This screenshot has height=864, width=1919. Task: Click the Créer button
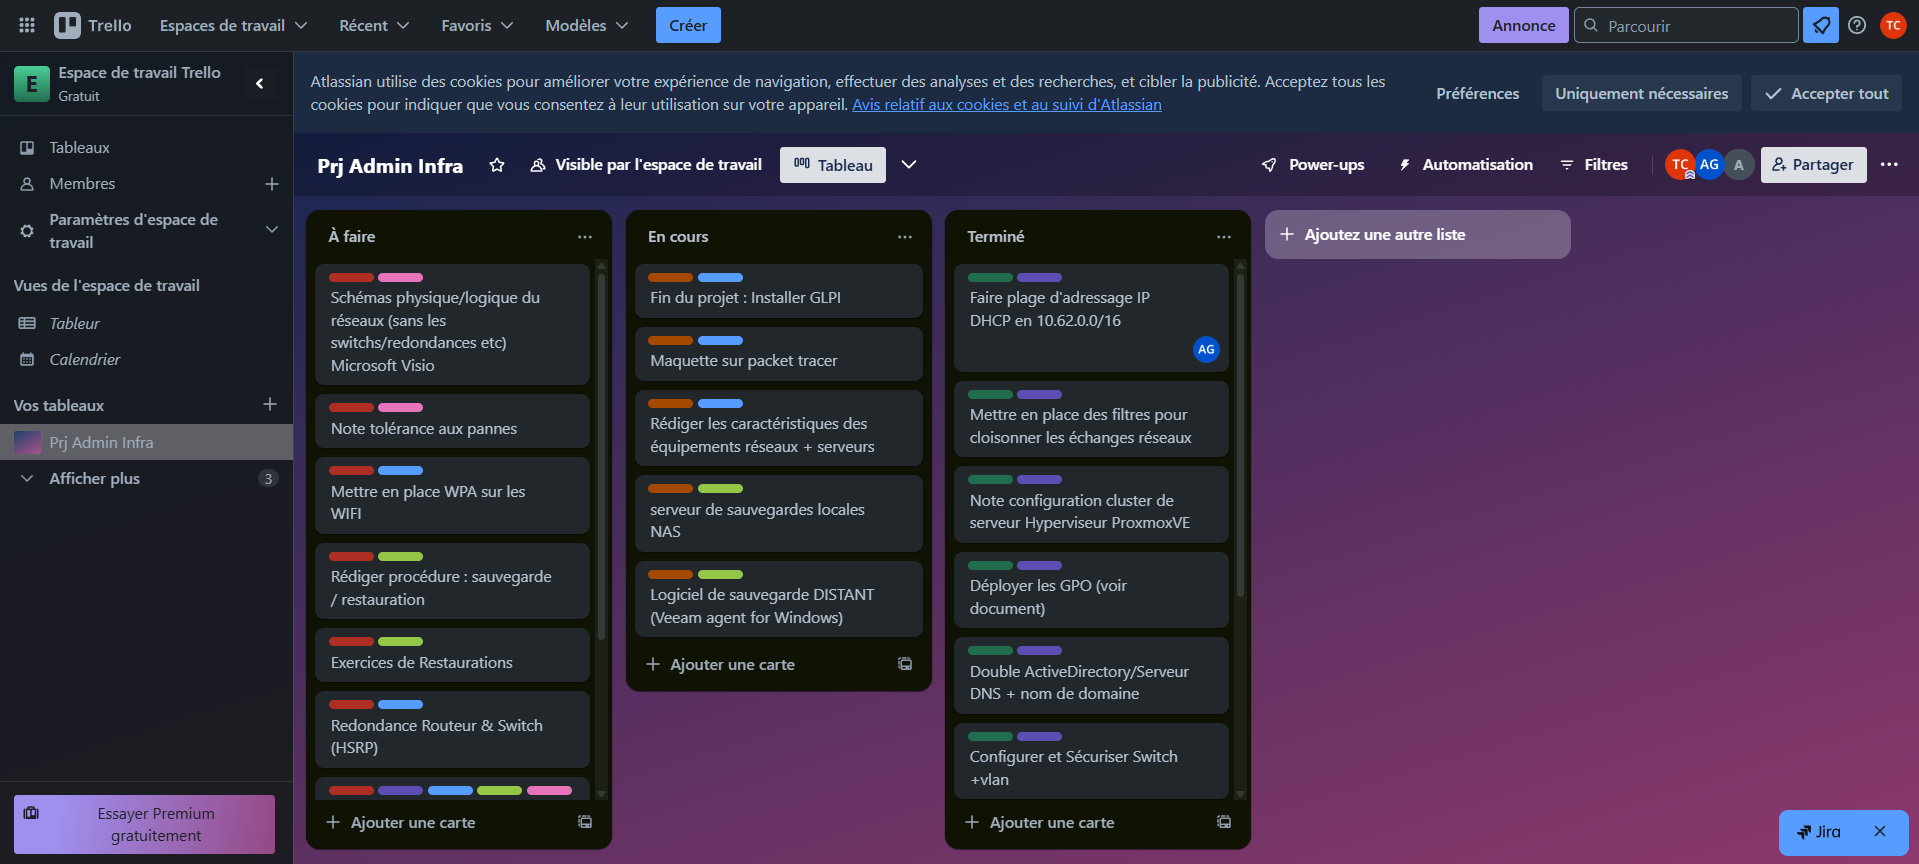click(x=688, y=25)
